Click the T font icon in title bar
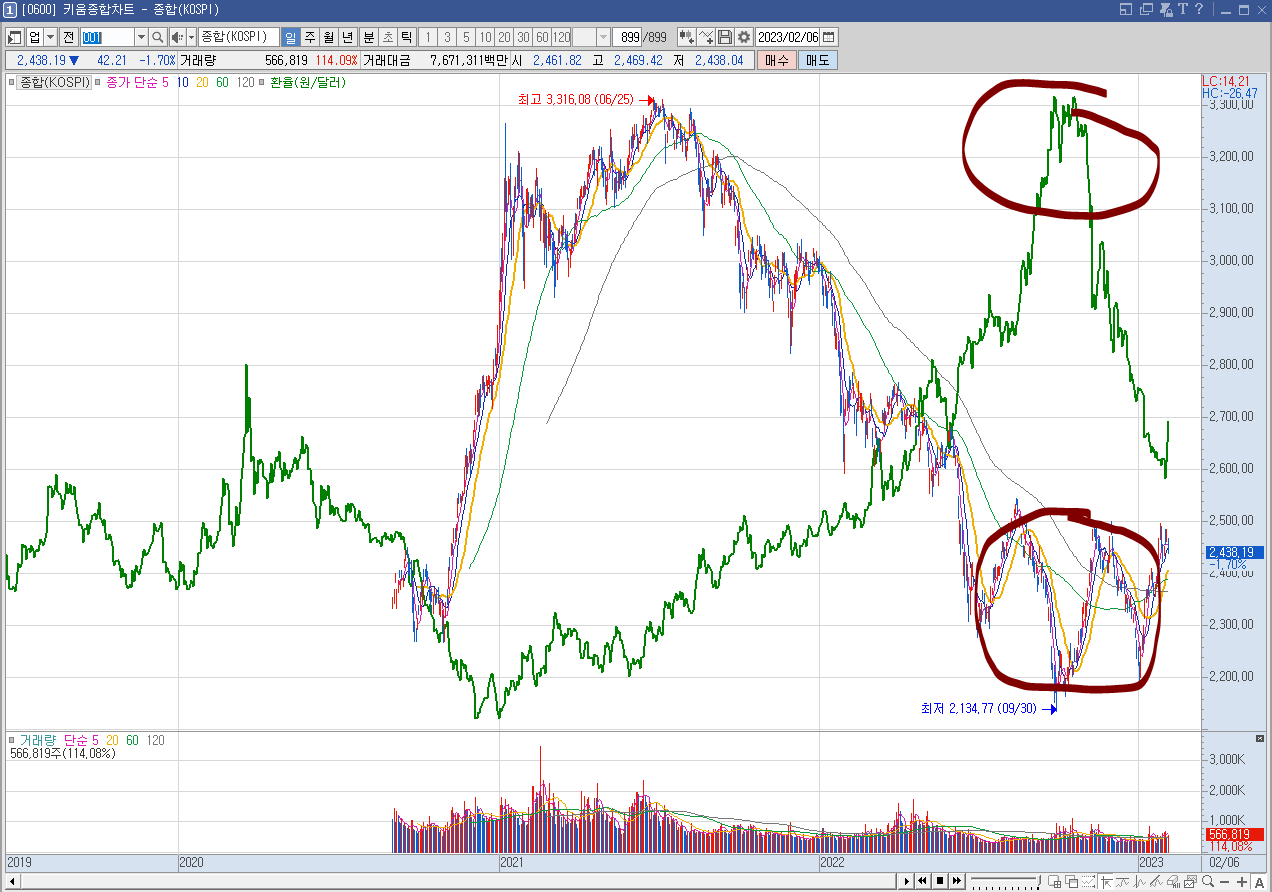1272x892 pixels. point(1183,9)
